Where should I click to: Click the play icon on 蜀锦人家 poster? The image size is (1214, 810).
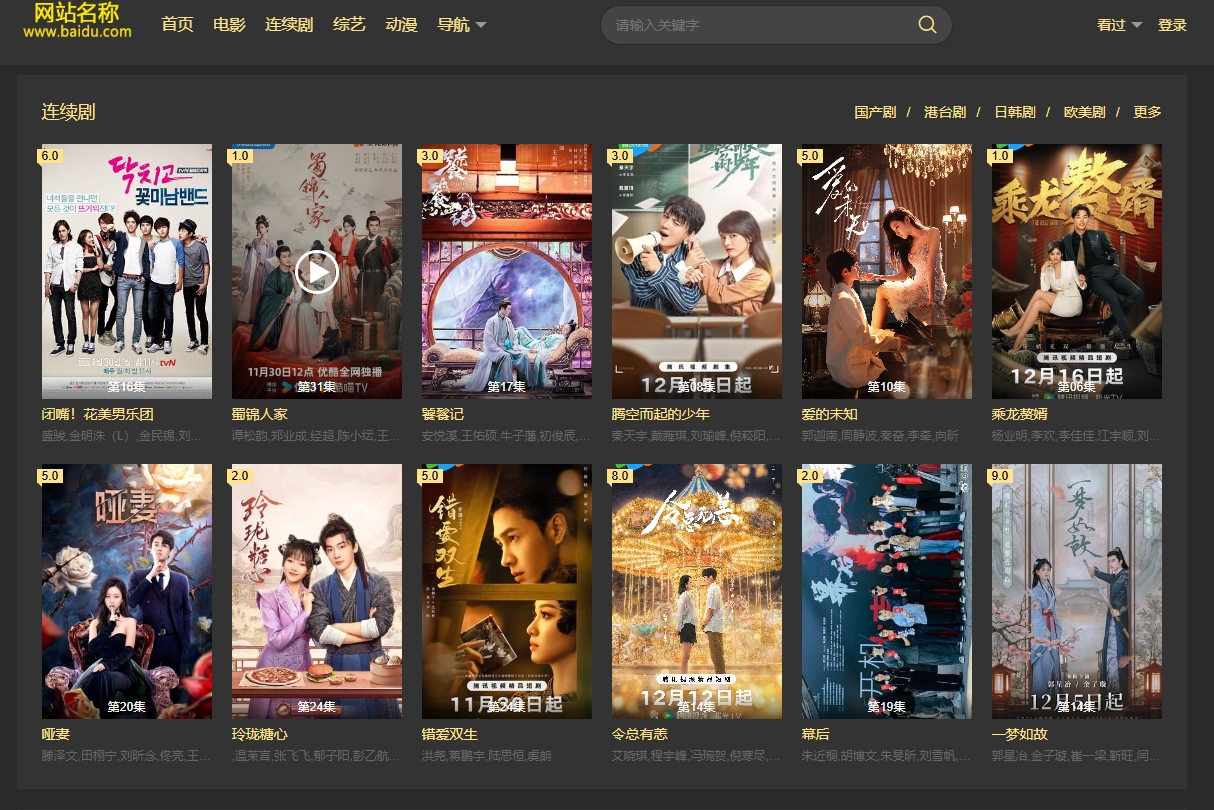(x=317, y=271)
